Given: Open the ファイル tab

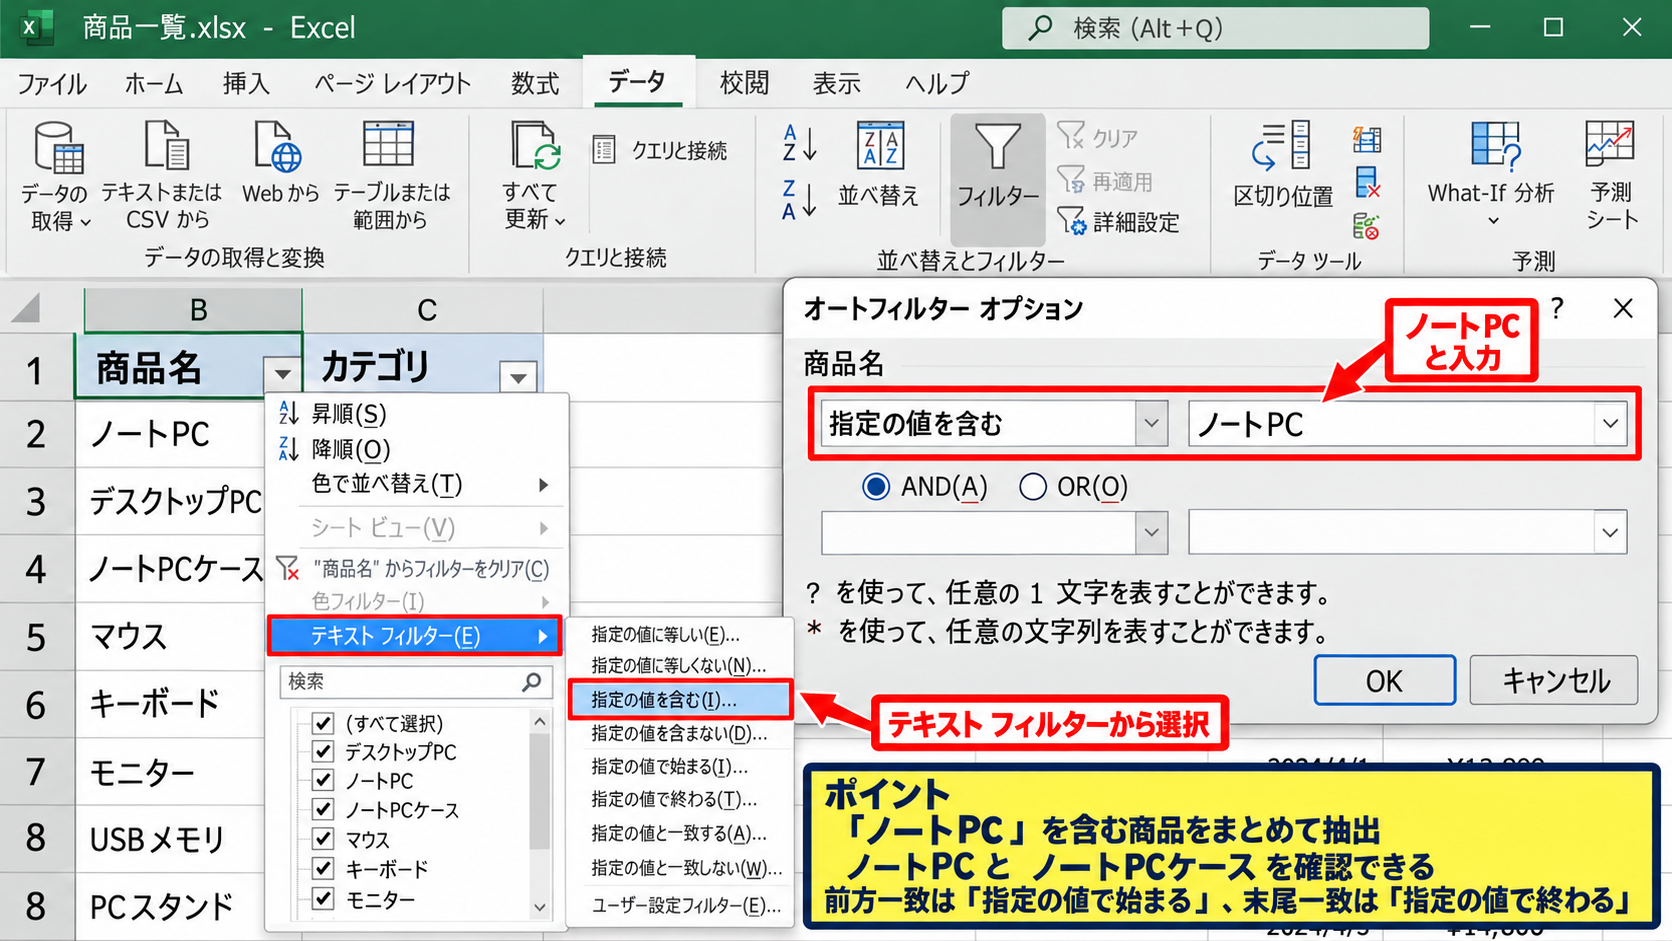Looking at the screenshot, I should [x=52, y=83].
